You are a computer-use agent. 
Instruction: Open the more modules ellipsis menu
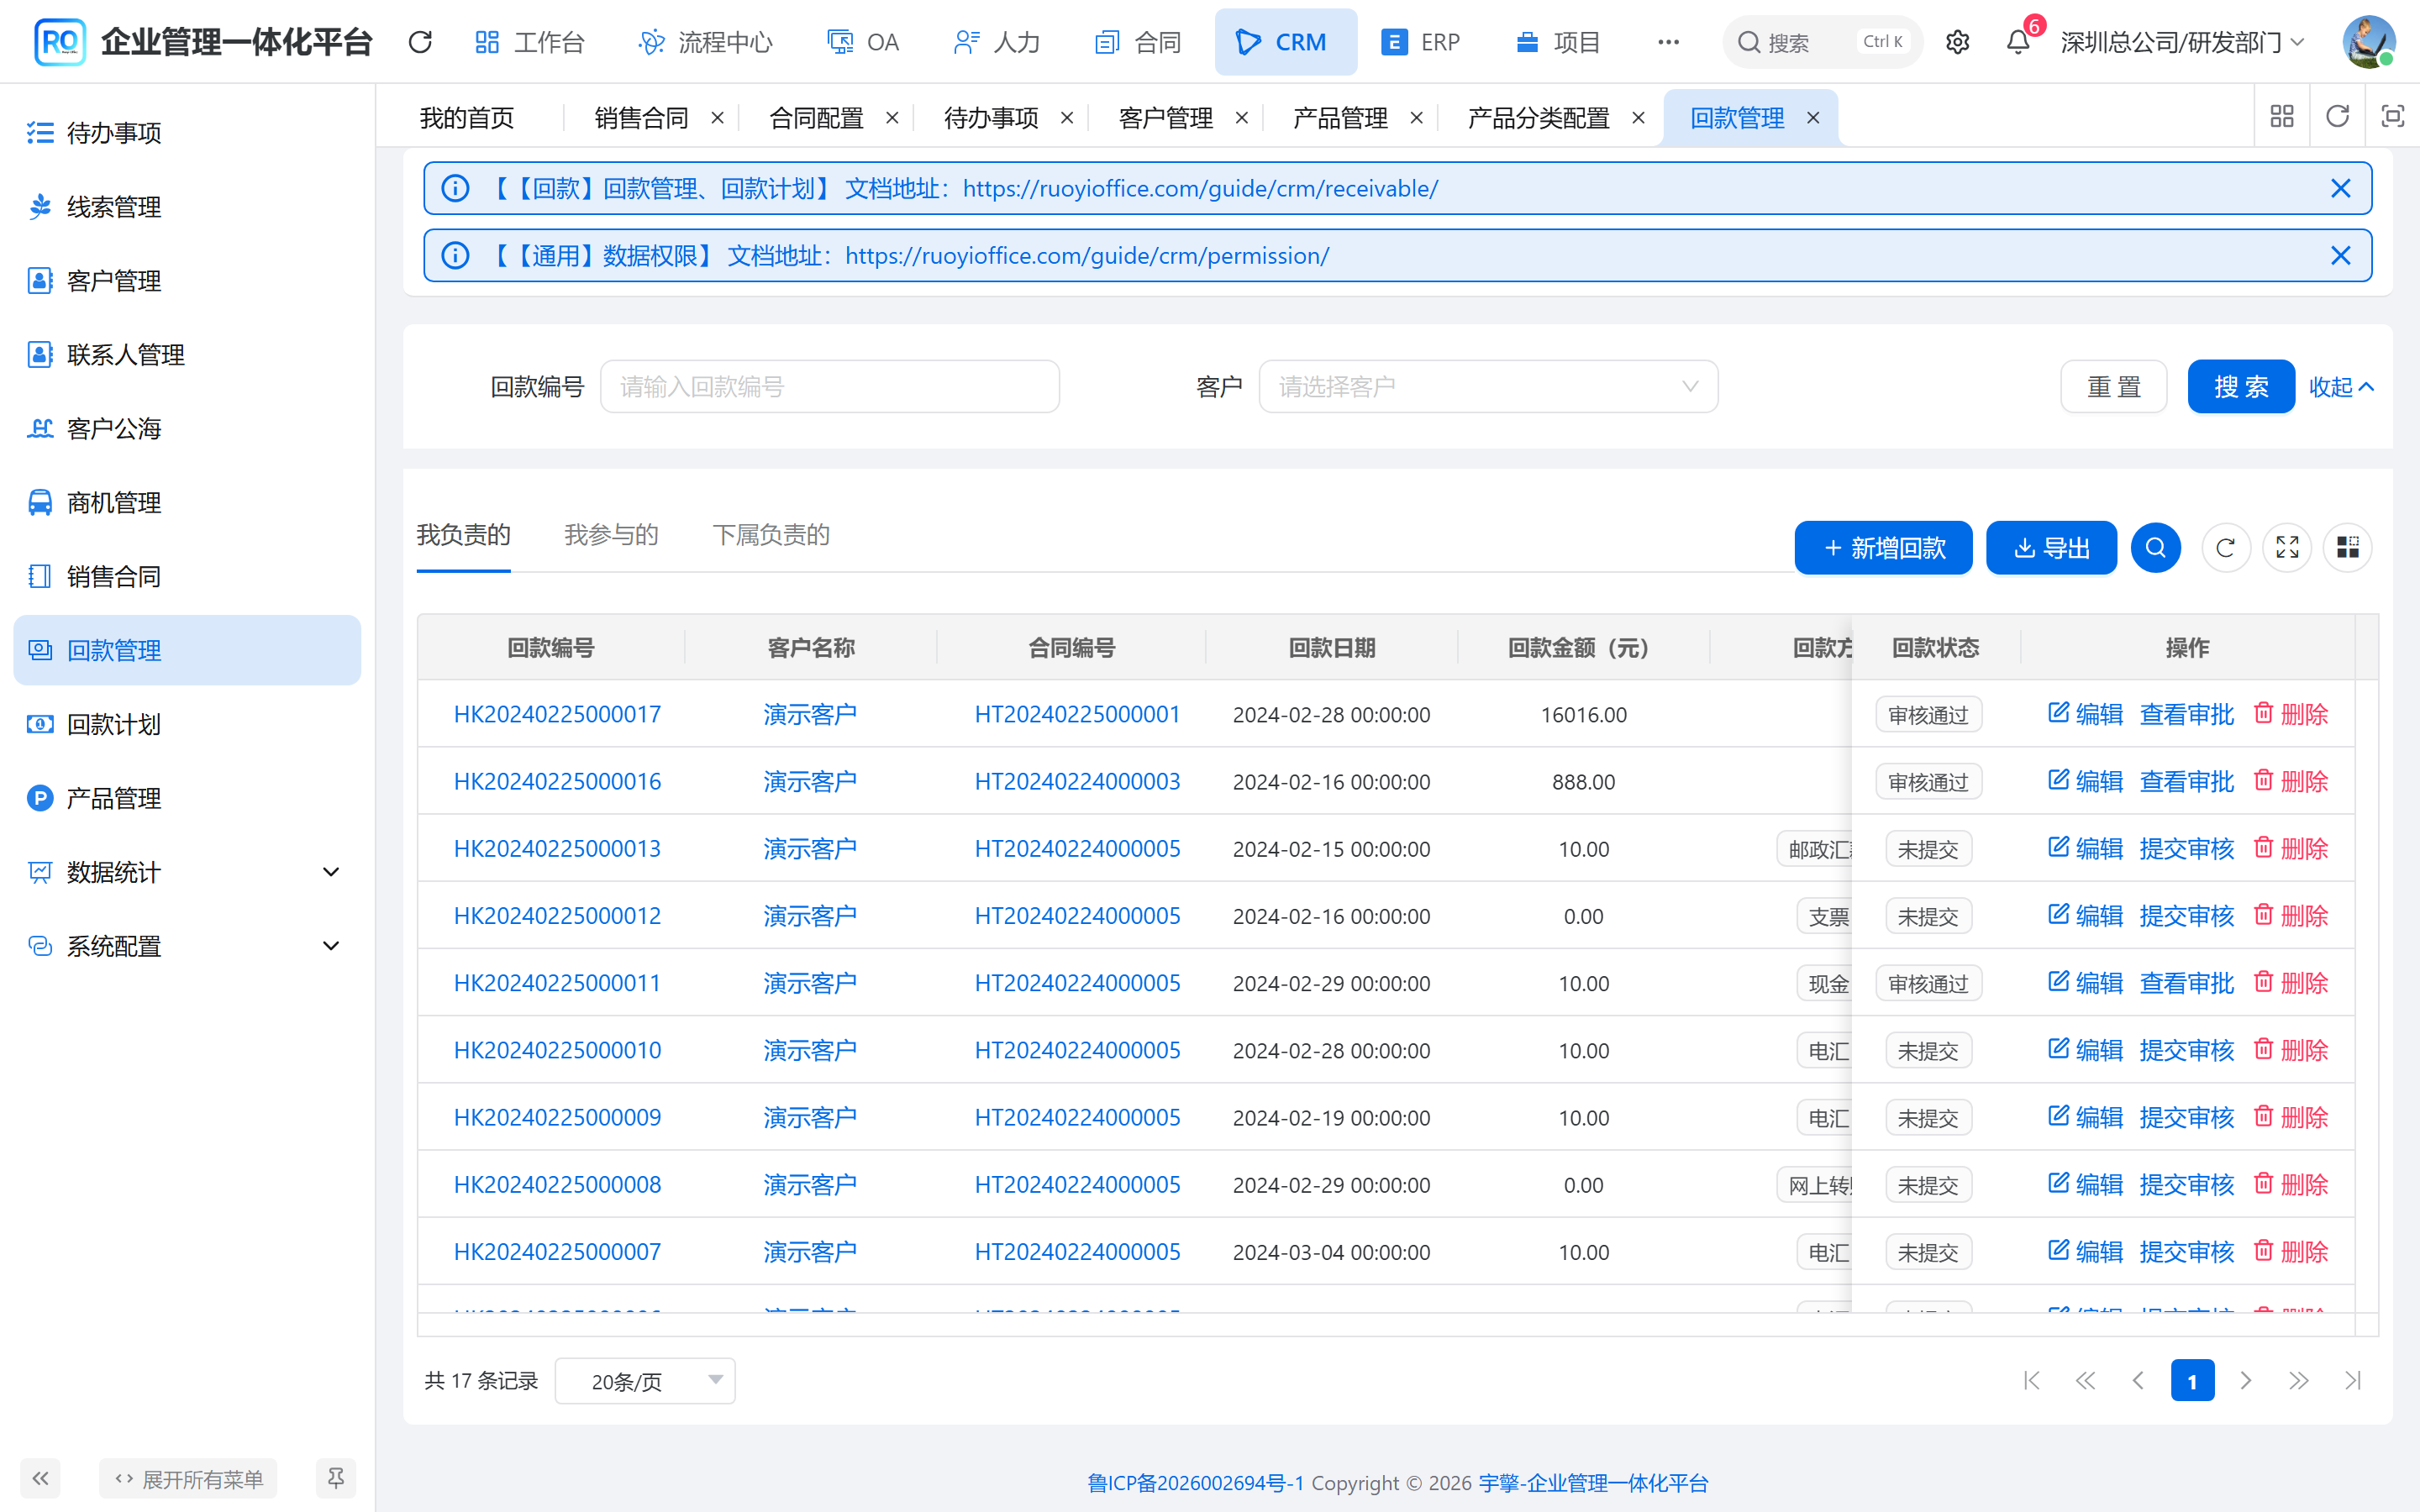click(x=1668, y=42)
